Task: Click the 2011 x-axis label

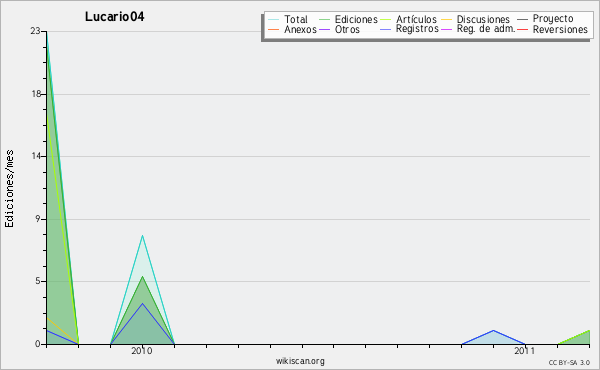Action: [x=525, y=351]
